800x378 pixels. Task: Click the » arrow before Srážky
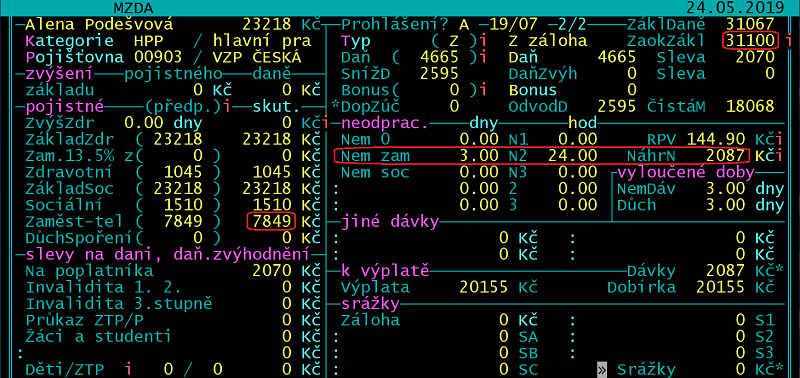click(602, 369)
